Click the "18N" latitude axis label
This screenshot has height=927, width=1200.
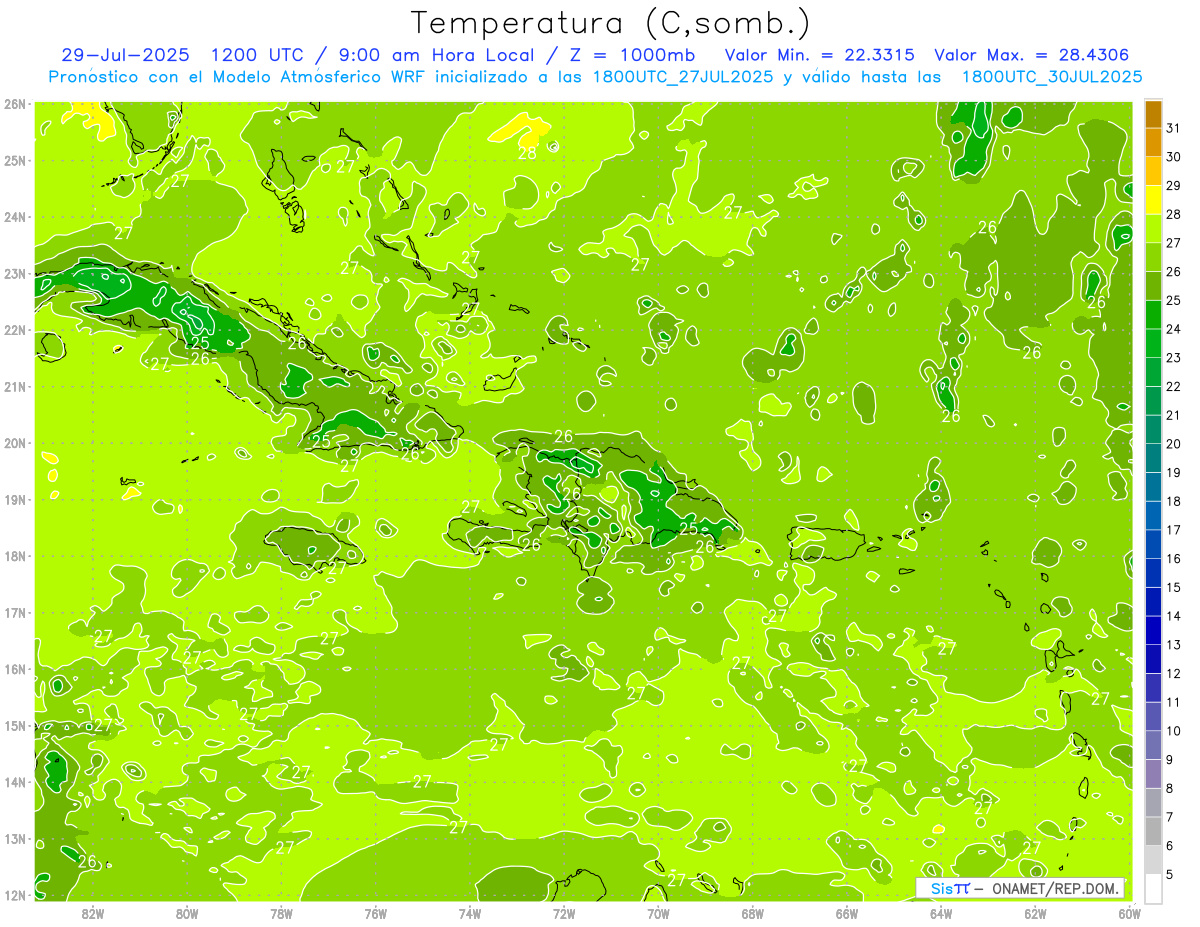coord(14,556)
